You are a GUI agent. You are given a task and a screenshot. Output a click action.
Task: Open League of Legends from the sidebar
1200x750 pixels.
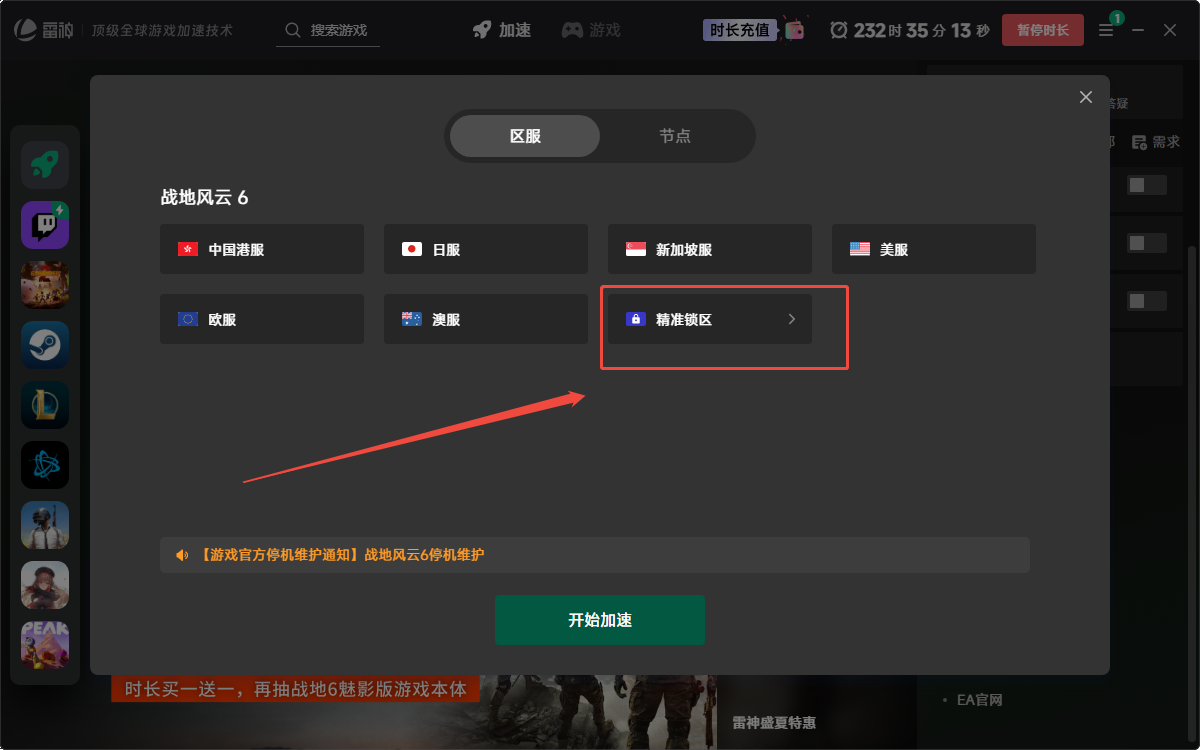(x=45, y=404)
